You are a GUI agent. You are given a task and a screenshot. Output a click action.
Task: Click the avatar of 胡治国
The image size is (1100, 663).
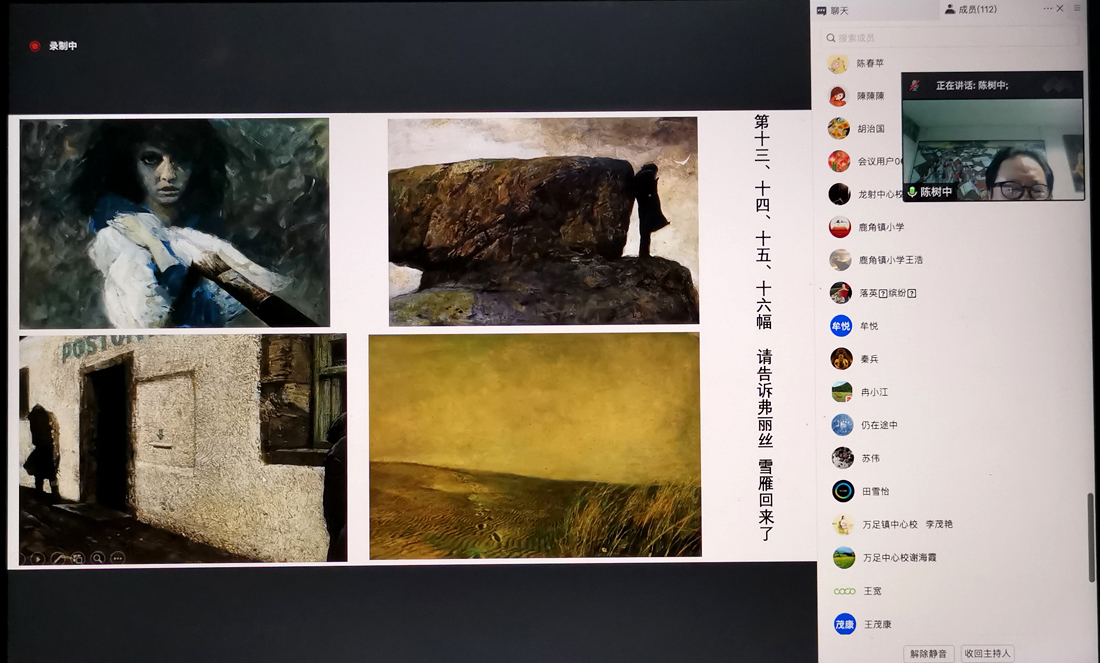pos(838,128)
